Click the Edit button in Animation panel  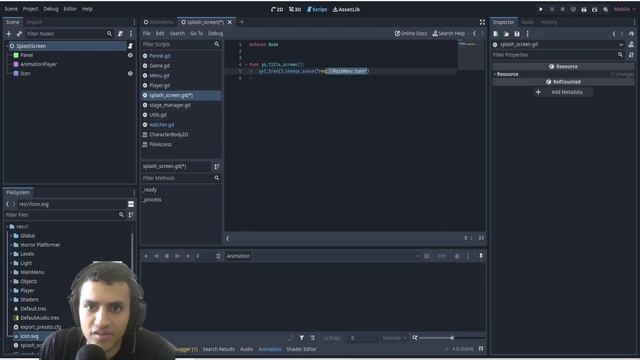point(442,256)
